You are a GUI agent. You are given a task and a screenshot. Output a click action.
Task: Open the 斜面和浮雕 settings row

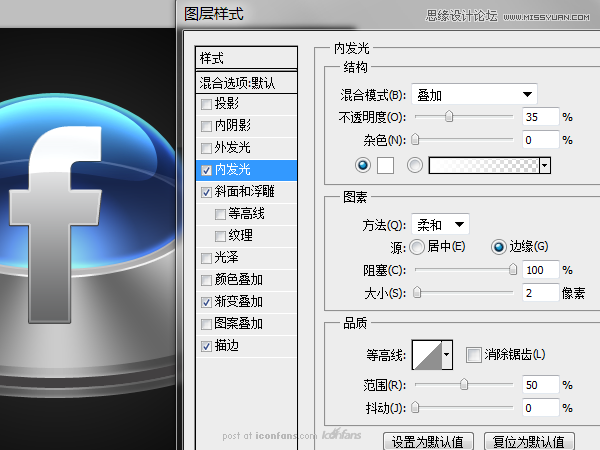(246, 192)
